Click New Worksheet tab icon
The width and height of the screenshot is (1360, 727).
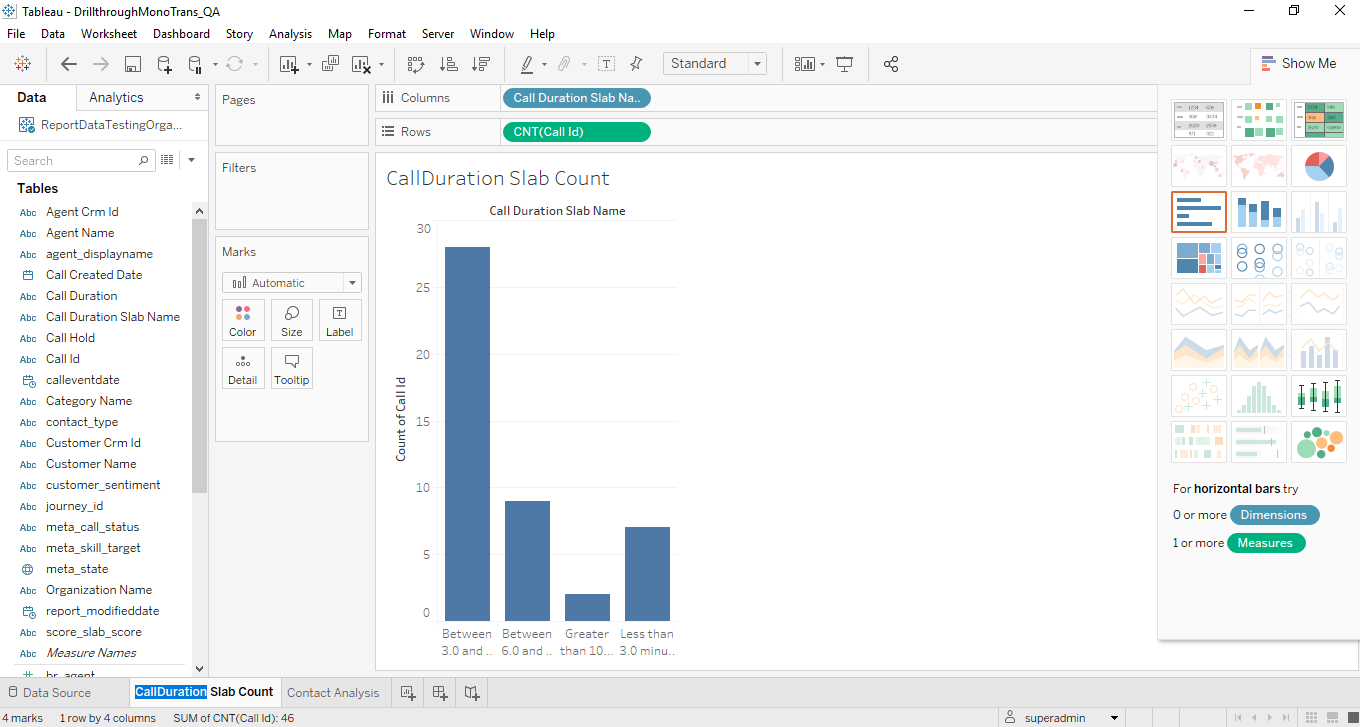point(408,692)
